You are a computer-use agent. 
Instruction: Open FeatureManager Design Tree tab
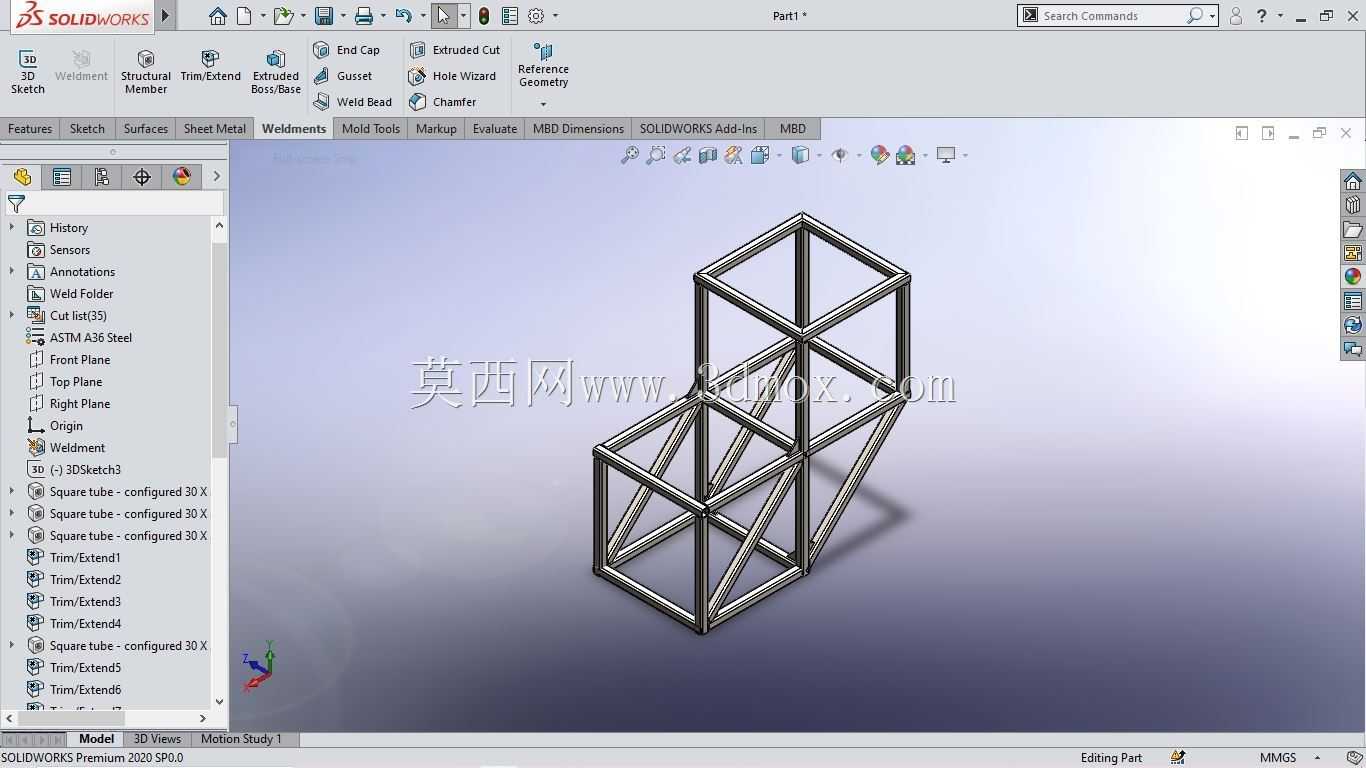coord(22,177)
